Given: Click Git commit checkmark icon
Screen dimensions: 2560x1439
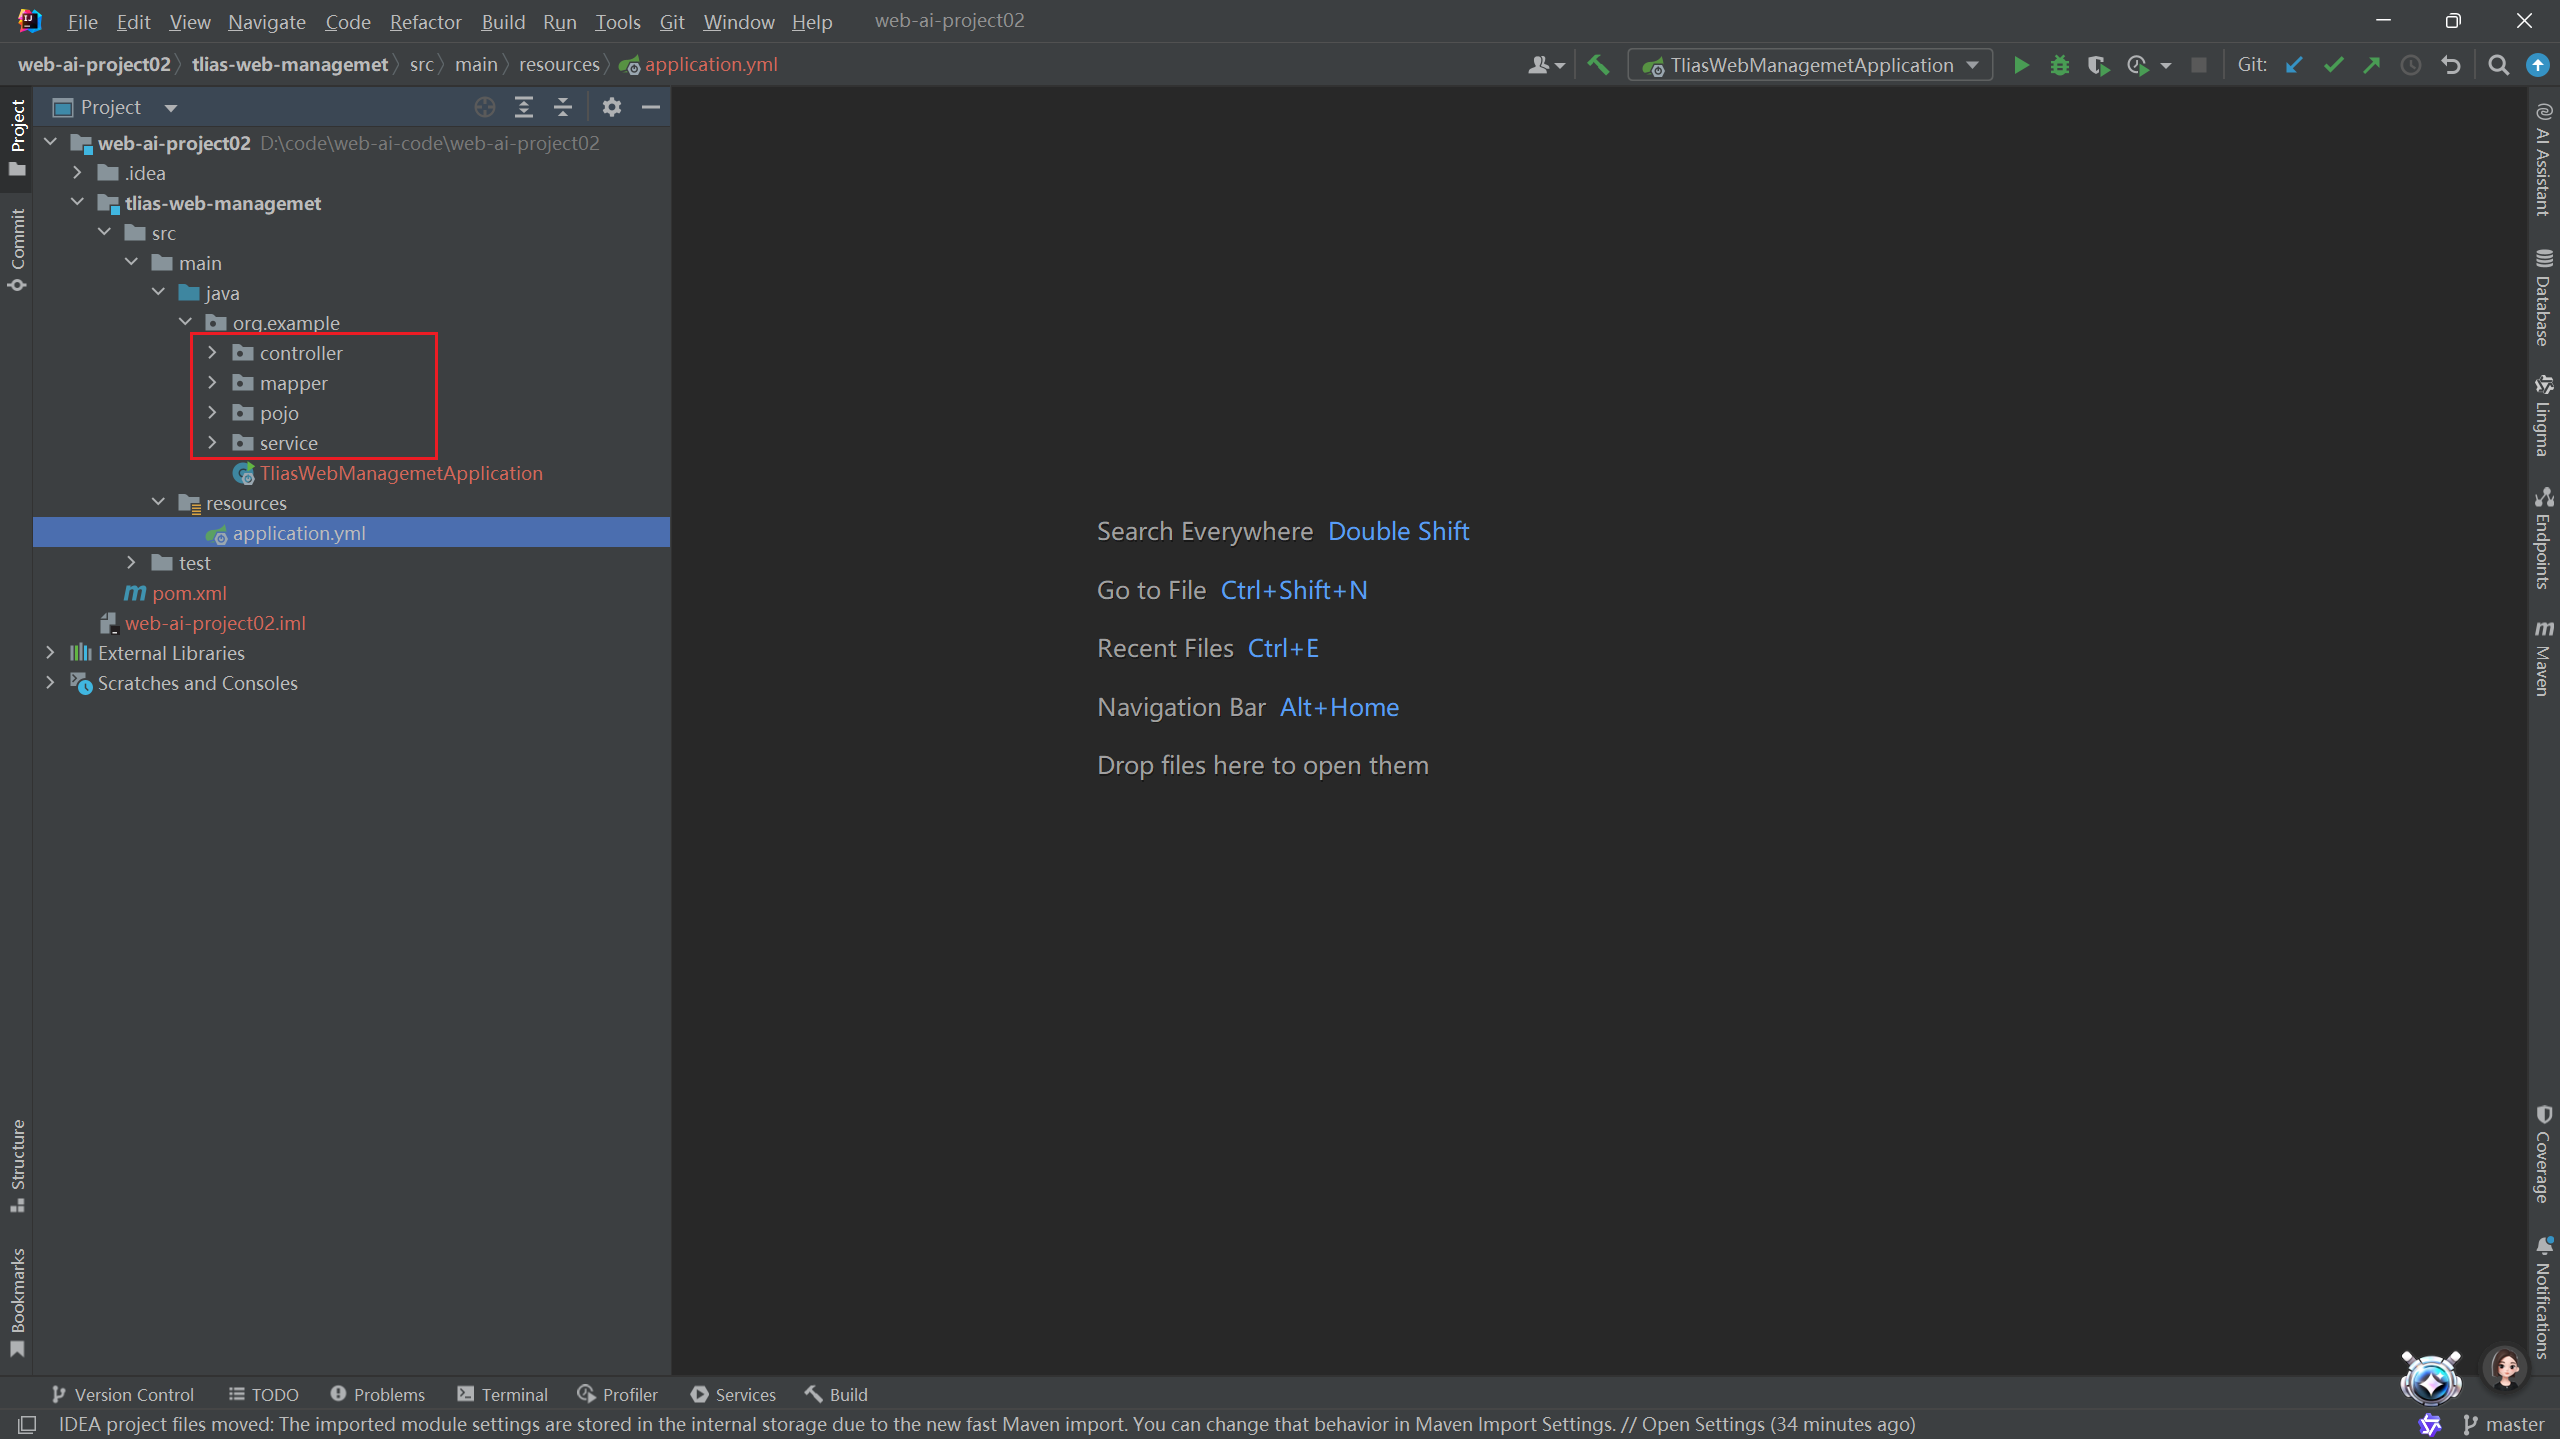Looking at the screenshot, I should coord(2333,65).
